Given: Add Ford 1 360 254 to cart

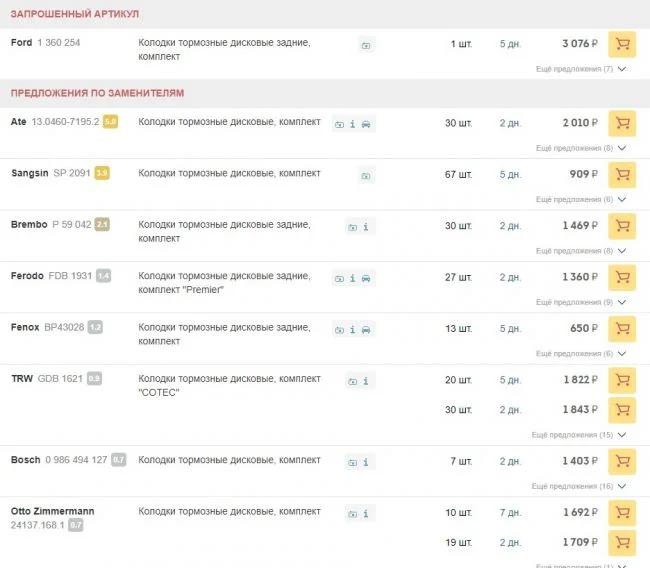Looking at the screenshot, I should (x=622, y=45).
